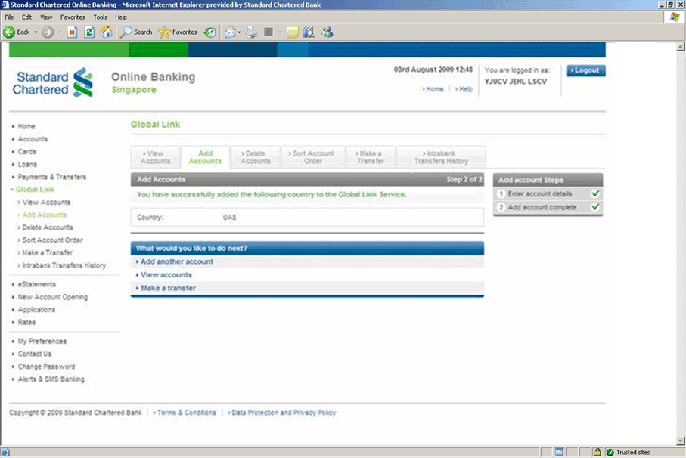Open dropdown arrow next to Back button

click(35, 32)
